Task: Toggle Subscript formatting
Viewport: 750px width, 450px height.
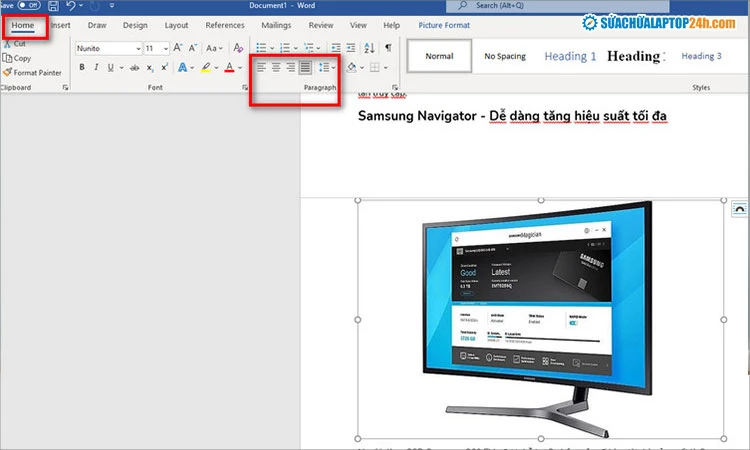Action: tap(150, 67)
